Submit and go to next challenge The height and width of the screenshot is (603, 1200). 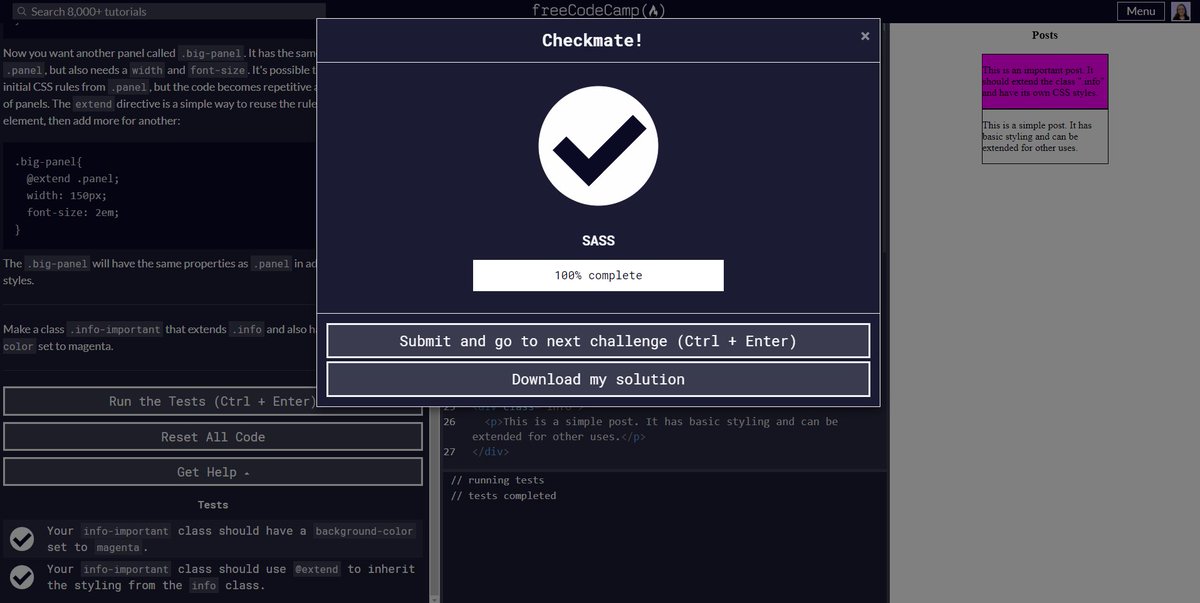click(598, 341)
